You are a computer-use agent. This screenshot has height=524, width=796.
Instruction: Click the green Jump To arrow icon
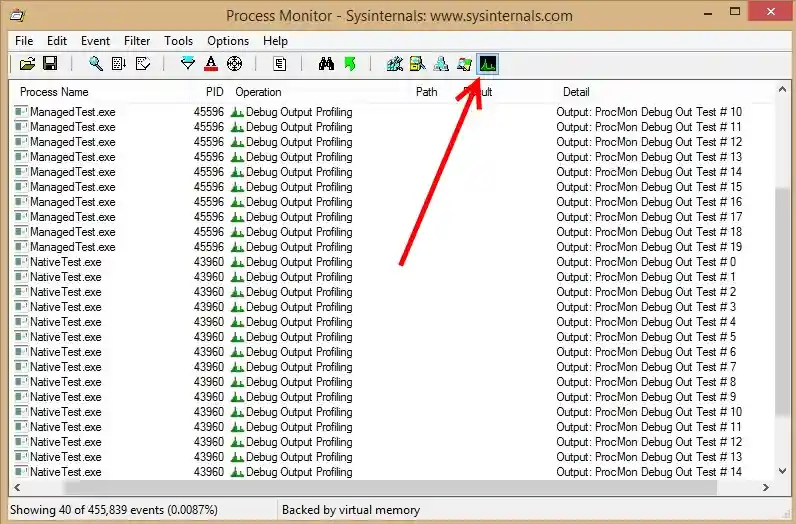point(349,64)
